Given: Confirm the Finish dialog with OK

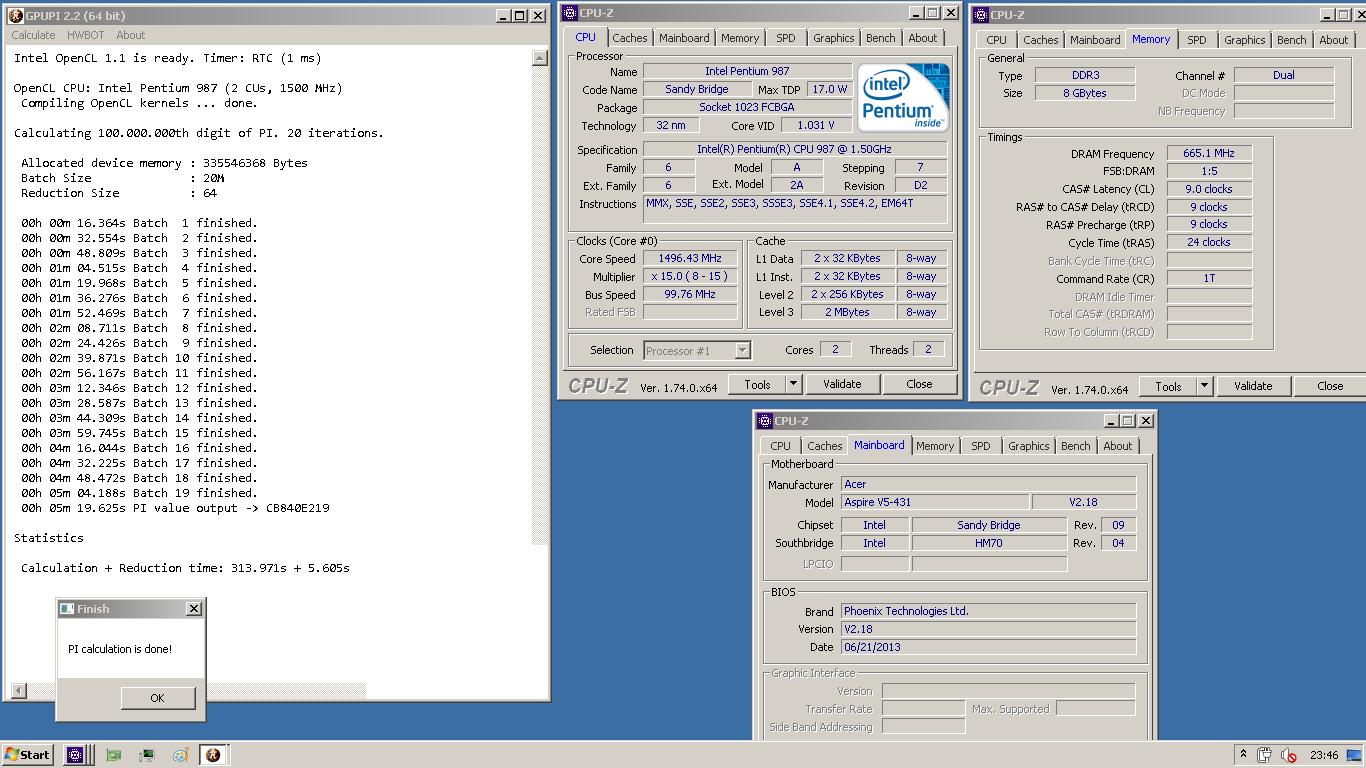Looking at the screenshot, I should [x=157, y=698].
